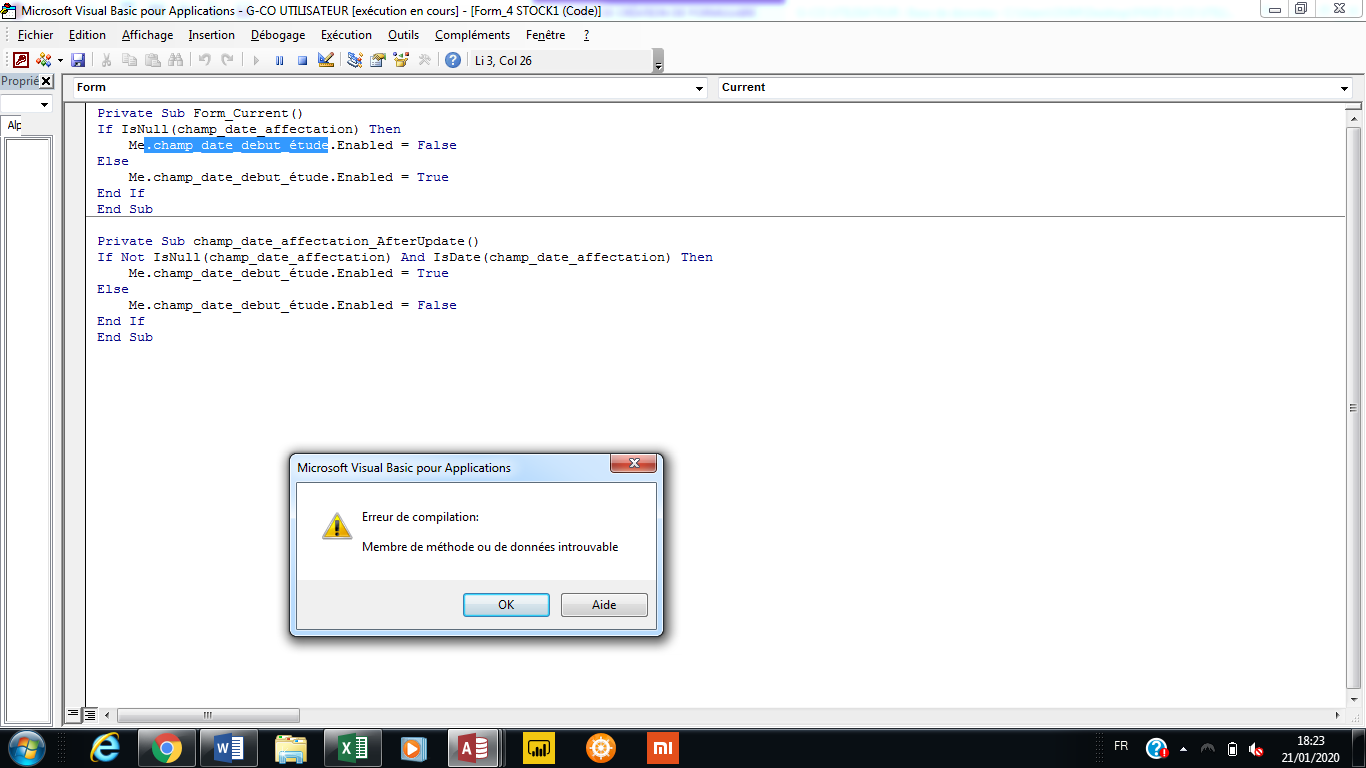Click the volume muted tray icon
This screenshot has width=1366, height=768.
1256,748
